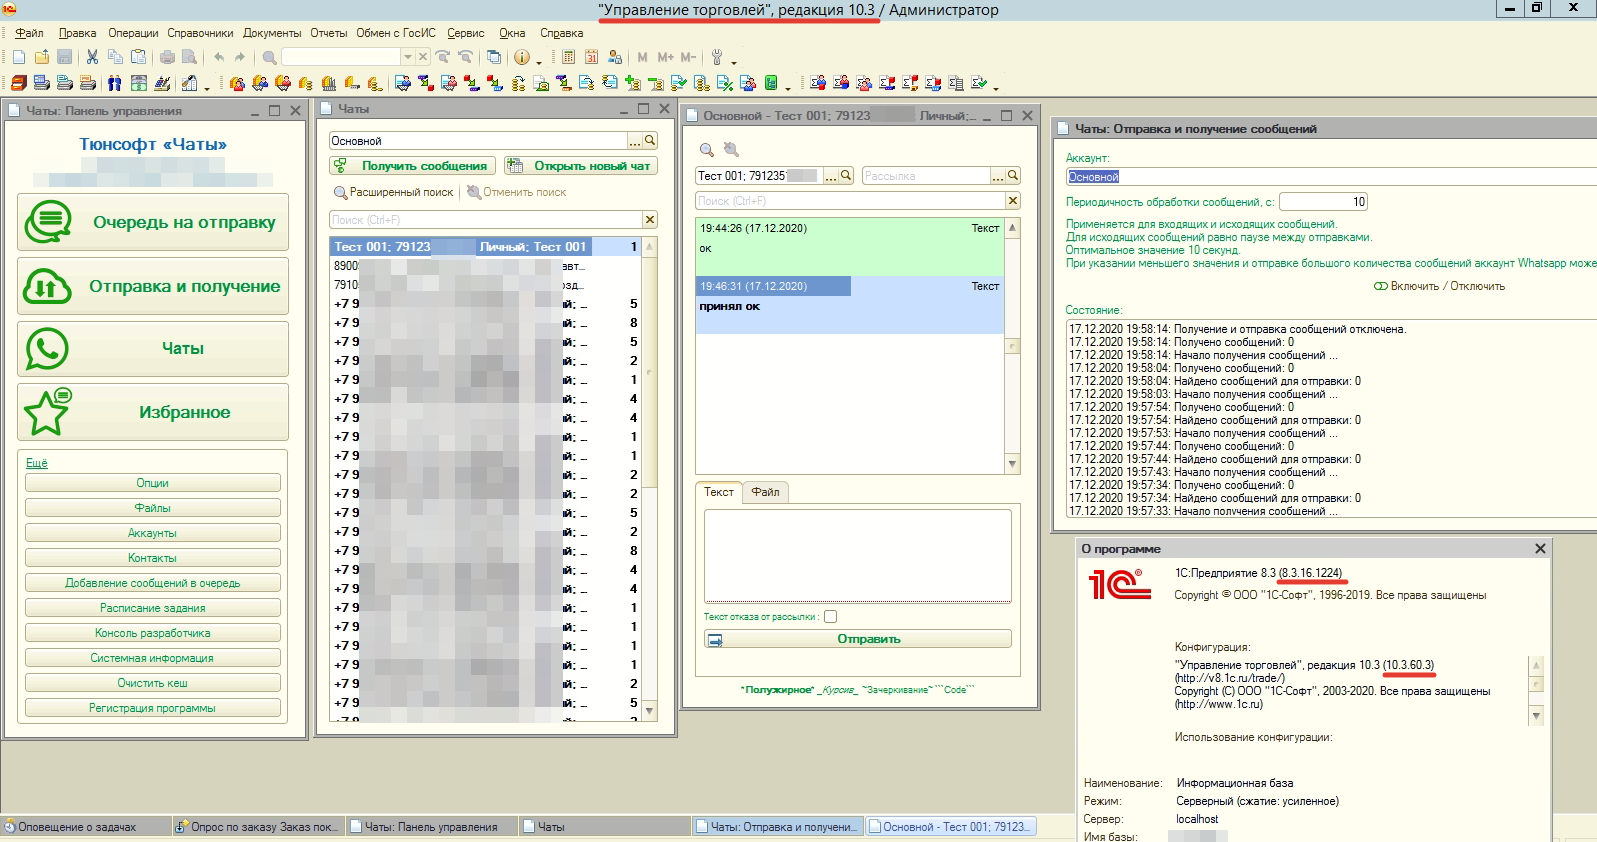Image resolution: width=1597 pixels, height=842 pixels.
Task: Click the Отправить button
Action: tap(858, 639)
